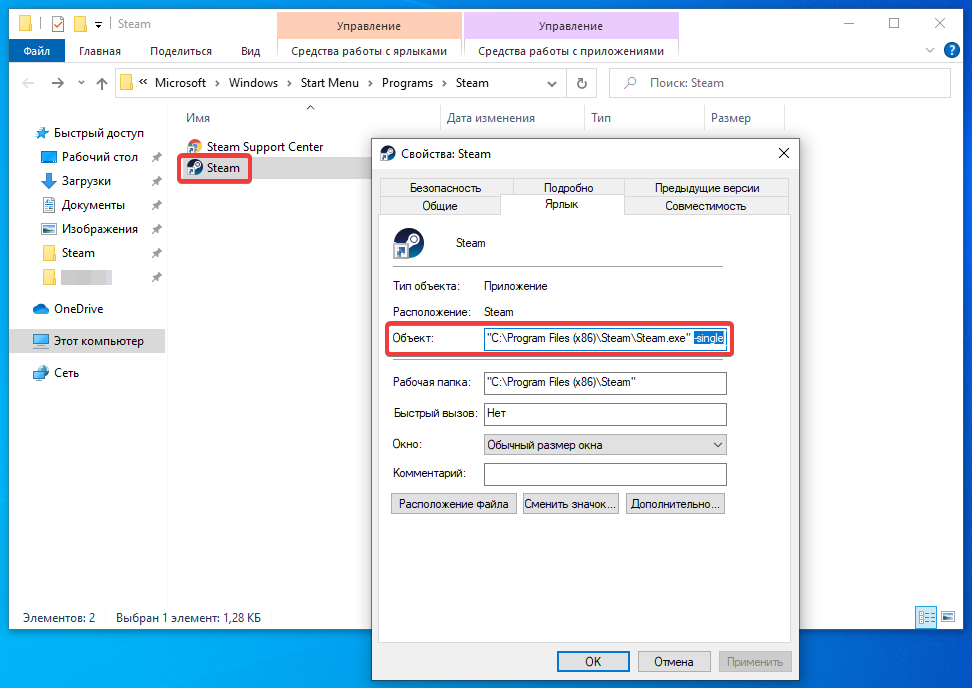Click the This PC monitor icon

coord(41,341)
